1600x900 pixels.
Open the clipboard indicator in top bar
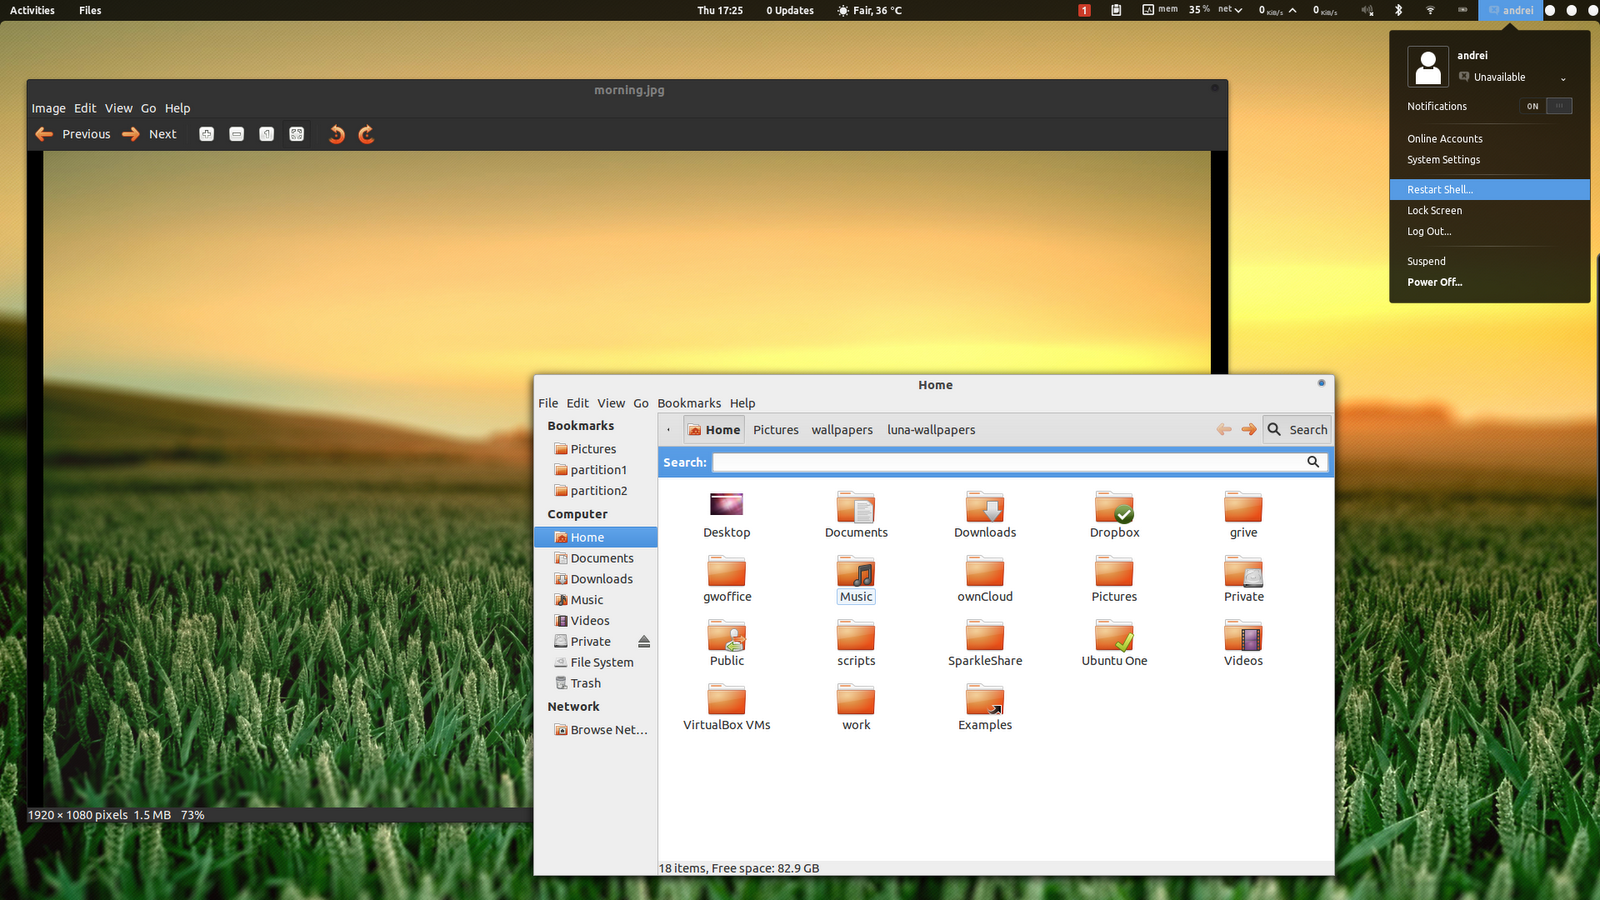1116,10
